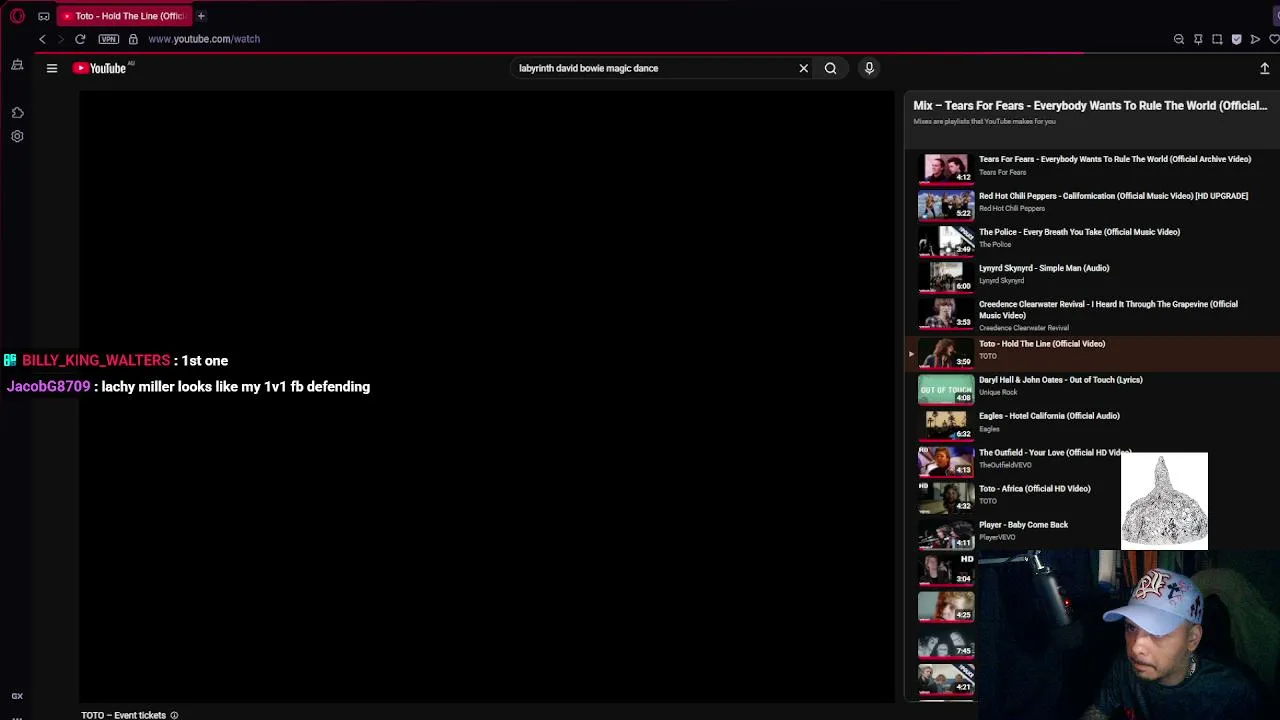Open the zoom-out magnifier in toolbar
Image resolution: width=1280 pixels, height=720 pixels.
click(1179, 39)
